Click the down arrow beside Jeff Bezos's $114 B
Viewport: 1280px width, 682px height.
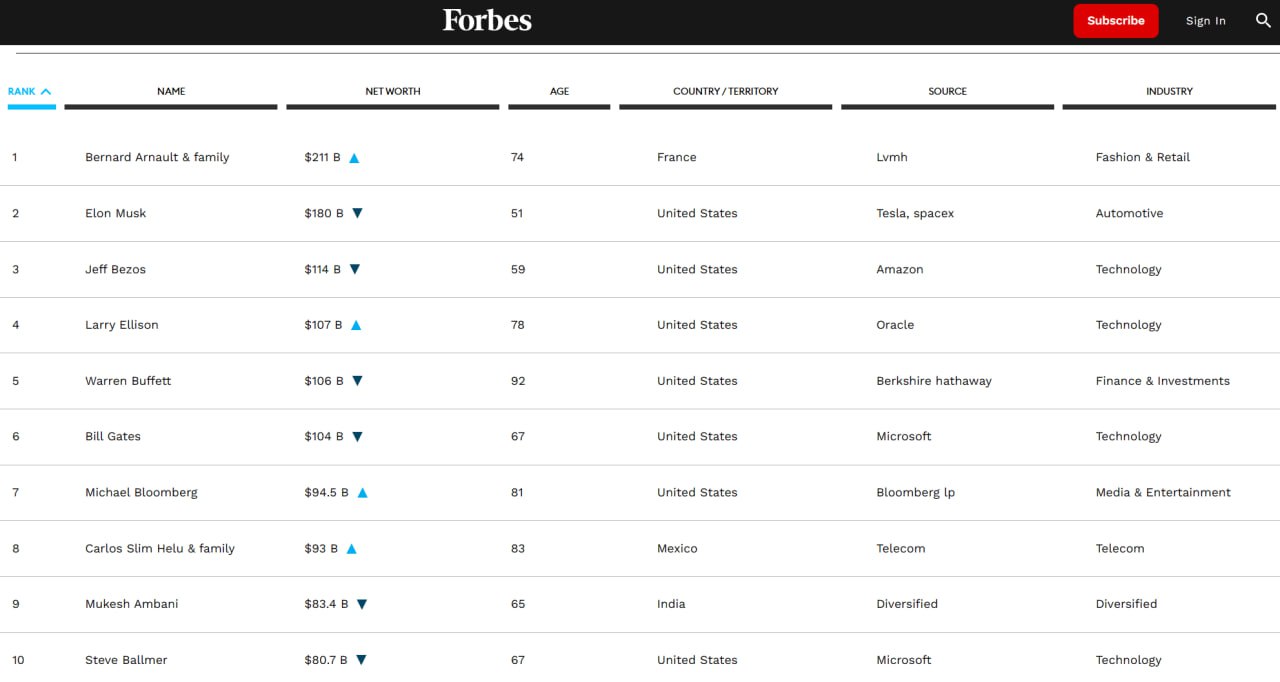[x=354, y=269]
